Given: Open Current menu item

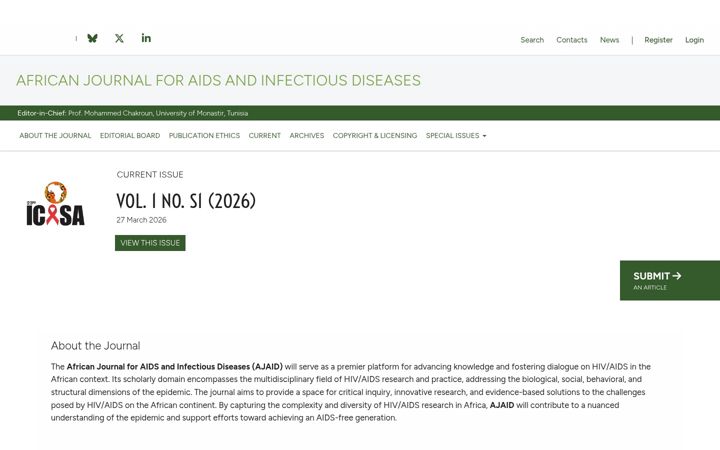Looking at the screenshot, I should click(x=264, y=135).
